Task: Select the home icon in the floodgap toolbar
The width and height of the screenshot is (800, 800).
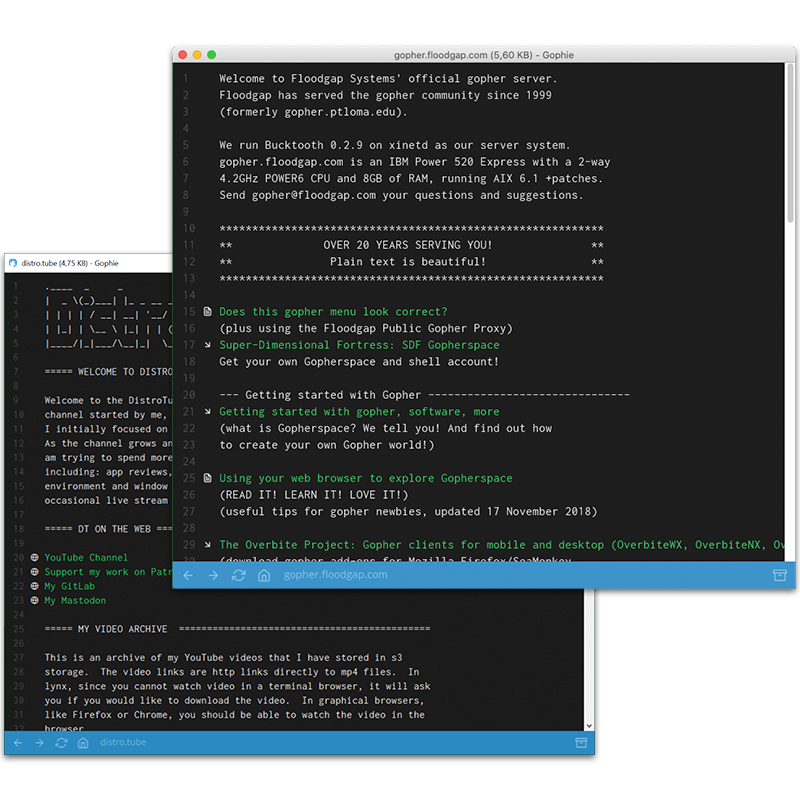Action: click(x=266, y=575)
